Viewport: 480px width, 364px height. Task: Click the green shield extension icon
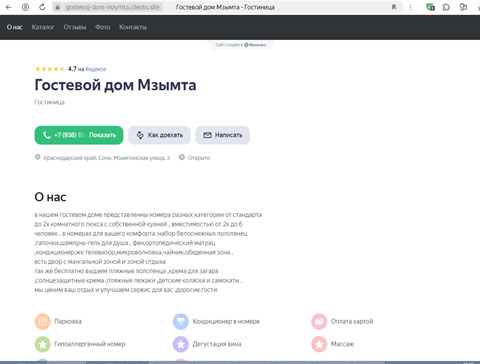430,7
